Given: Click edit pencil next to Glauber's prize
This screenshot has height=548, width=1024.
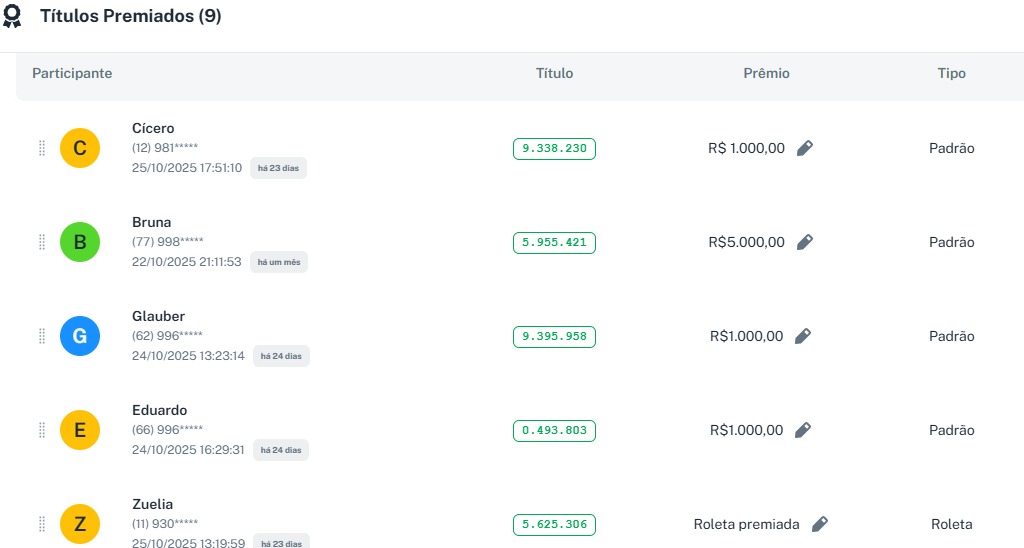Looking at the screenshot, I should (803, 336).
